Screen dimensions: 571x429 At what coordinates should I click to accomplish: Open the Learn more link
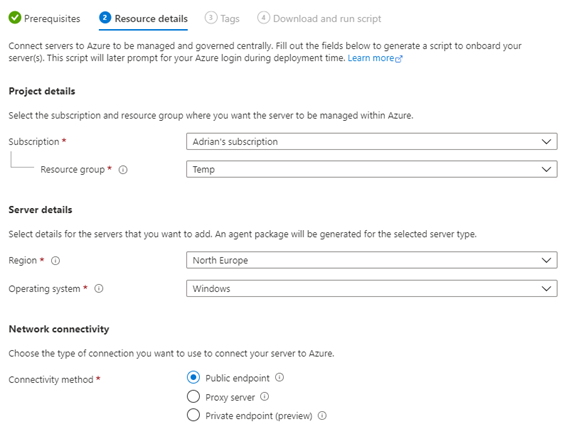pyautogui.click(x=375, y=58)
